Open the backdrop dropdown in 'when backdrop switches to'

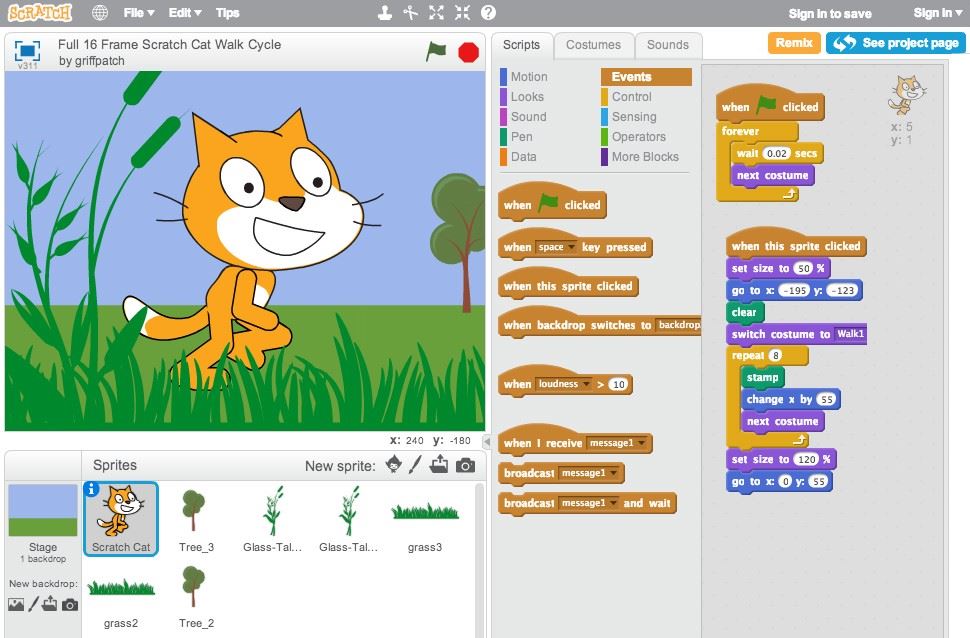click(x=679, y=325)
